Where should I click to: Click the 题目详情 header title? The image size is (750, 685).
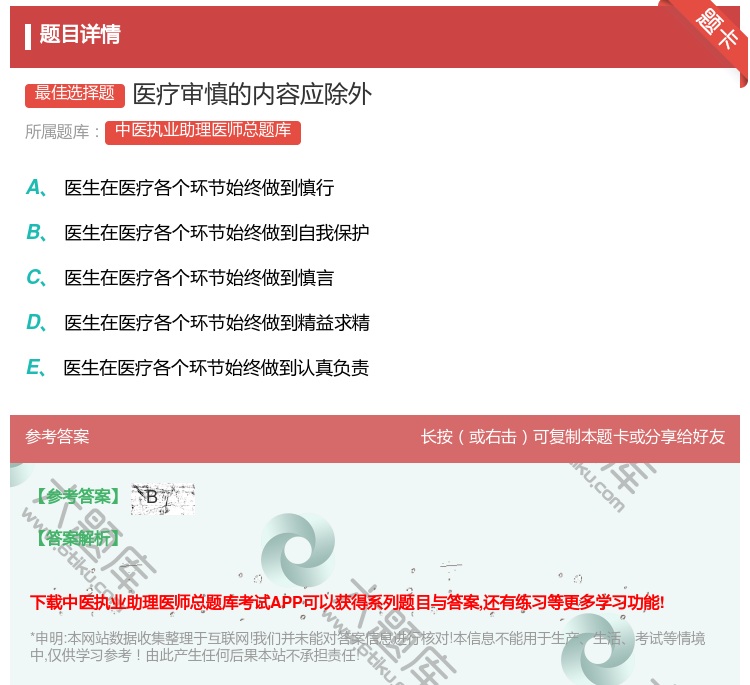pyautogui.click(x=80, y=34)
